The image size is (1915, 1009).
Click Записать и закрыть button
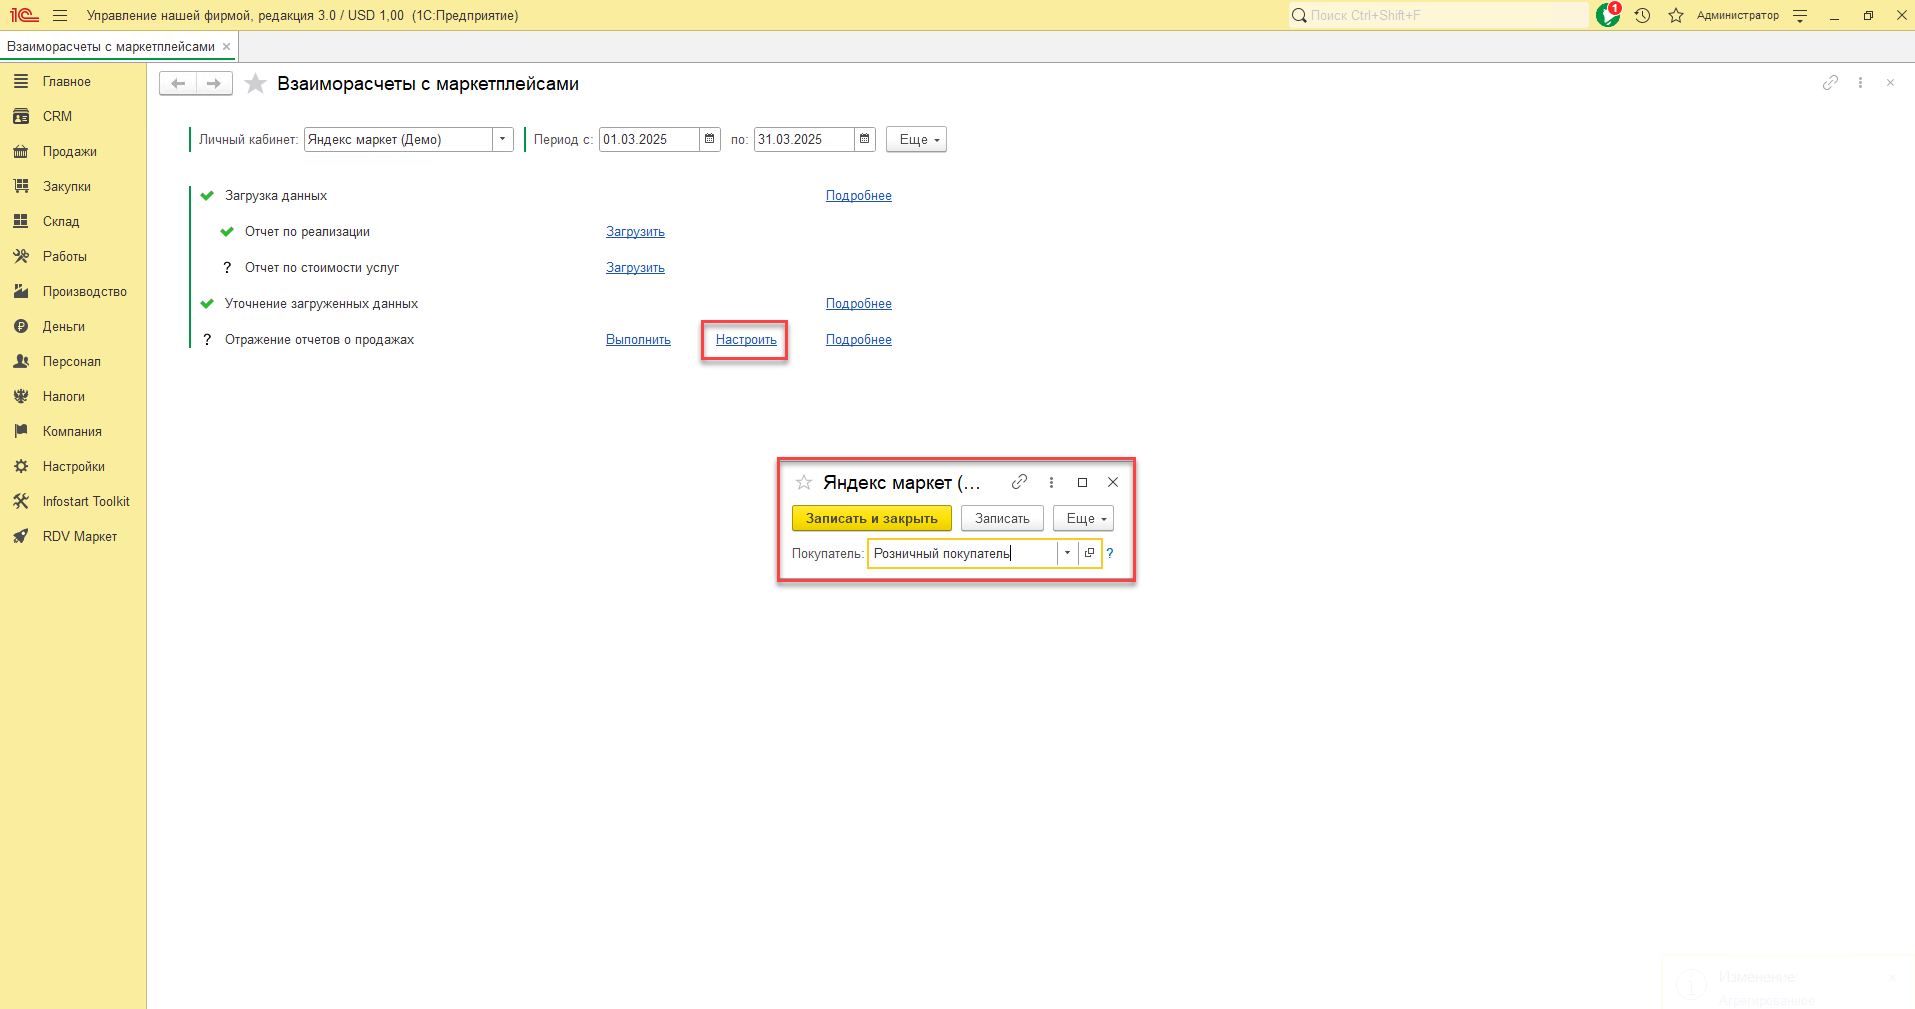[872, 518]
